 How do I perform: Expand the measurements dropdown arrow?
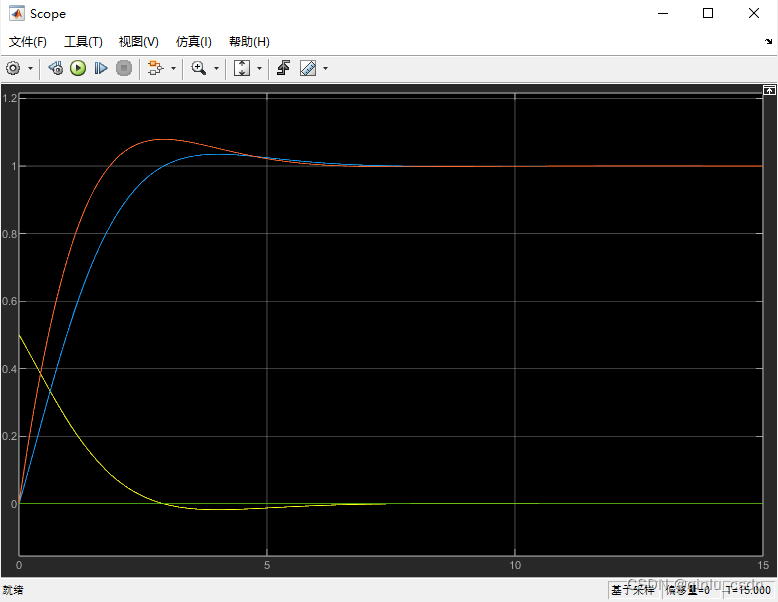coord(325,68)
